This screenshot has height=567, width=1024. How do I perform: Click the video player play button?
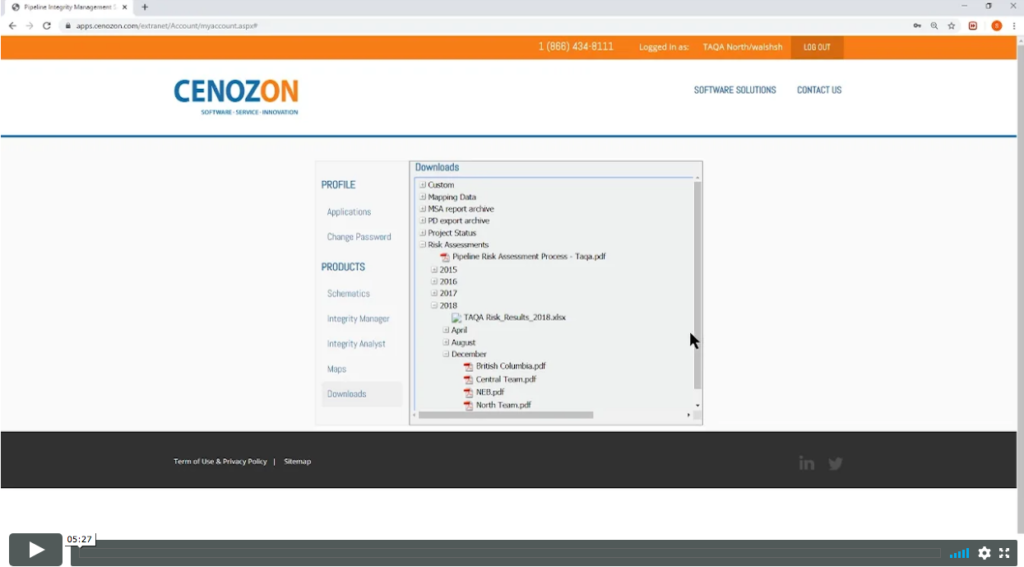point(36,549)
